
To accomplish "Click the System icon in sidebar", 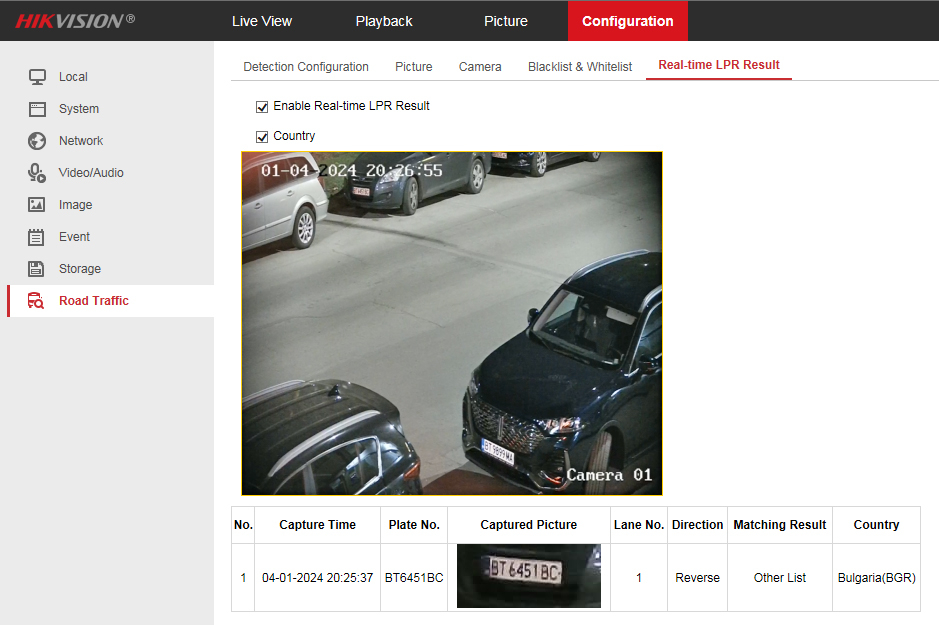I will coord(37,109).
